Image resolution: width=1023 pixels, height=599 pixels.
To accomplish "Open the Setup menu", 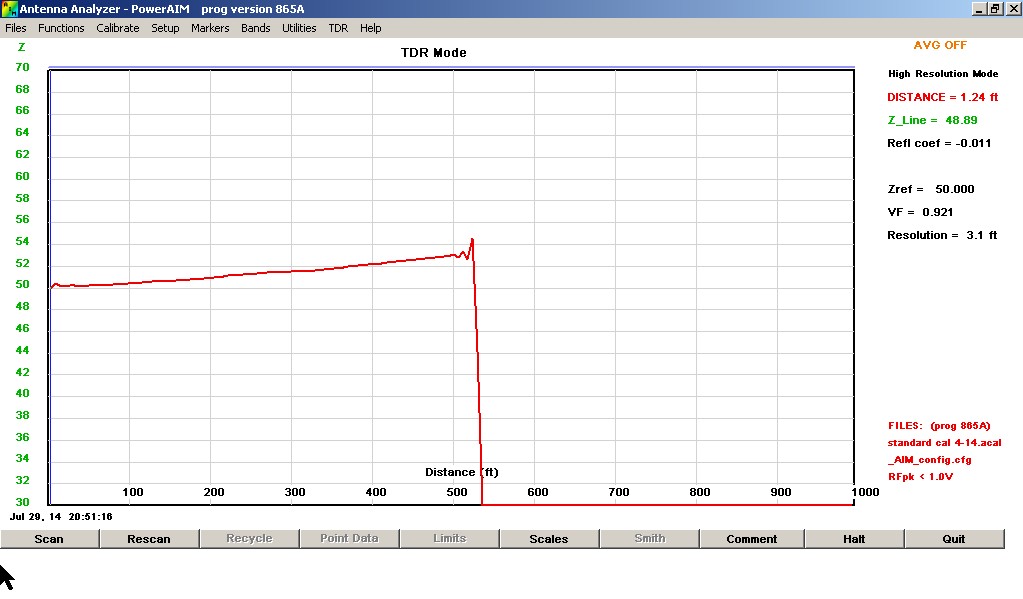I will [x=165, y=28].
